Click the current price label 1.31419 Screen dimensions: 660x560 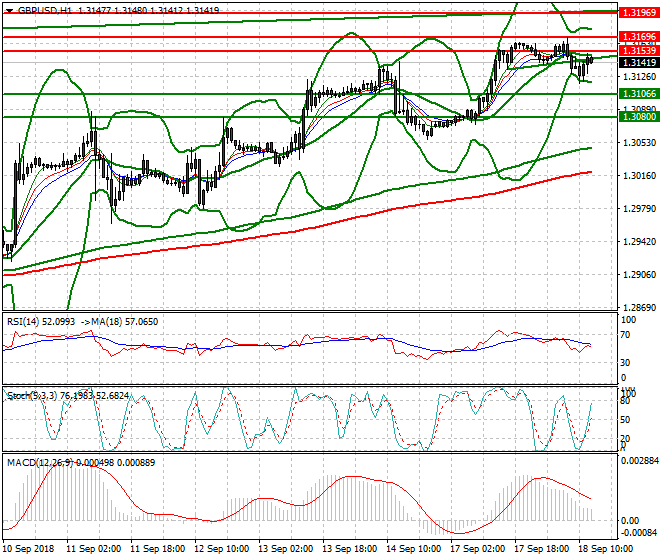pos(639,62)
